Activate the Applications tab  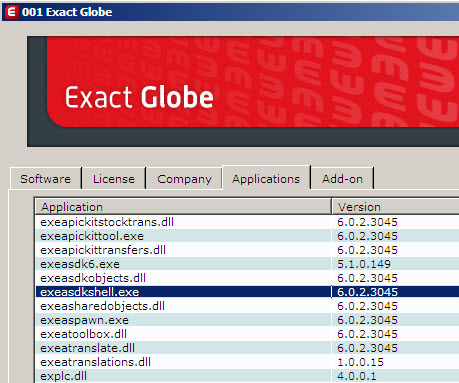(266, 178)
